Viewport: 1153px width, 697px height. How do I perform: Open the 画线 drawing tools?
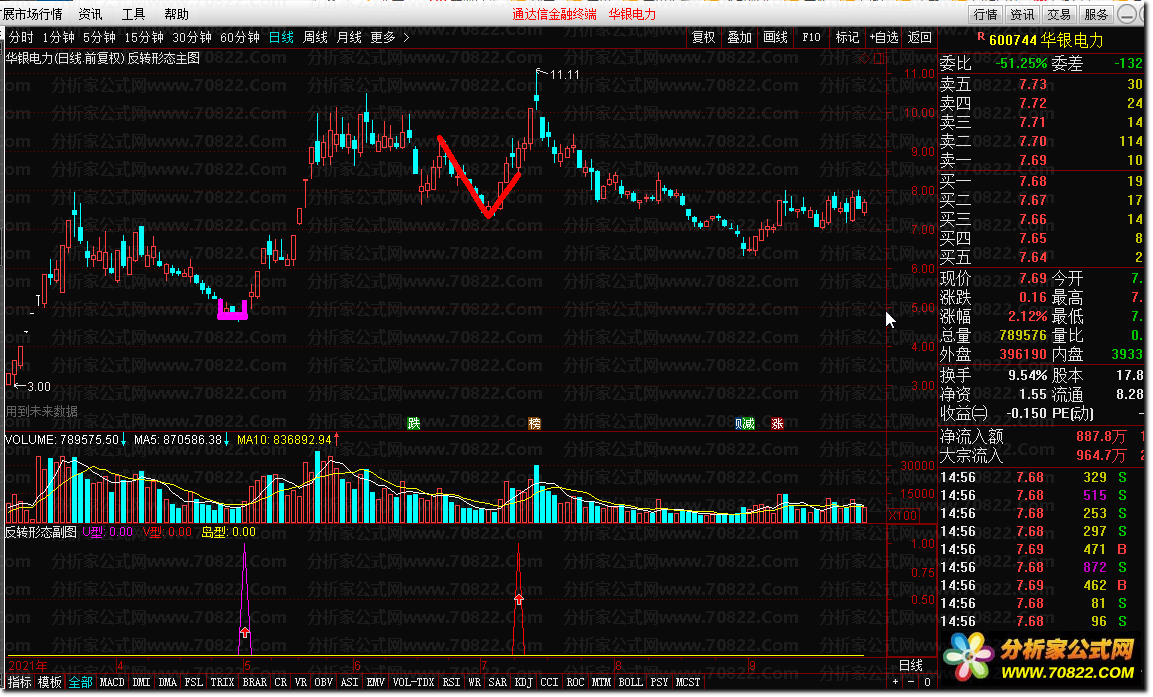[775, 37]
